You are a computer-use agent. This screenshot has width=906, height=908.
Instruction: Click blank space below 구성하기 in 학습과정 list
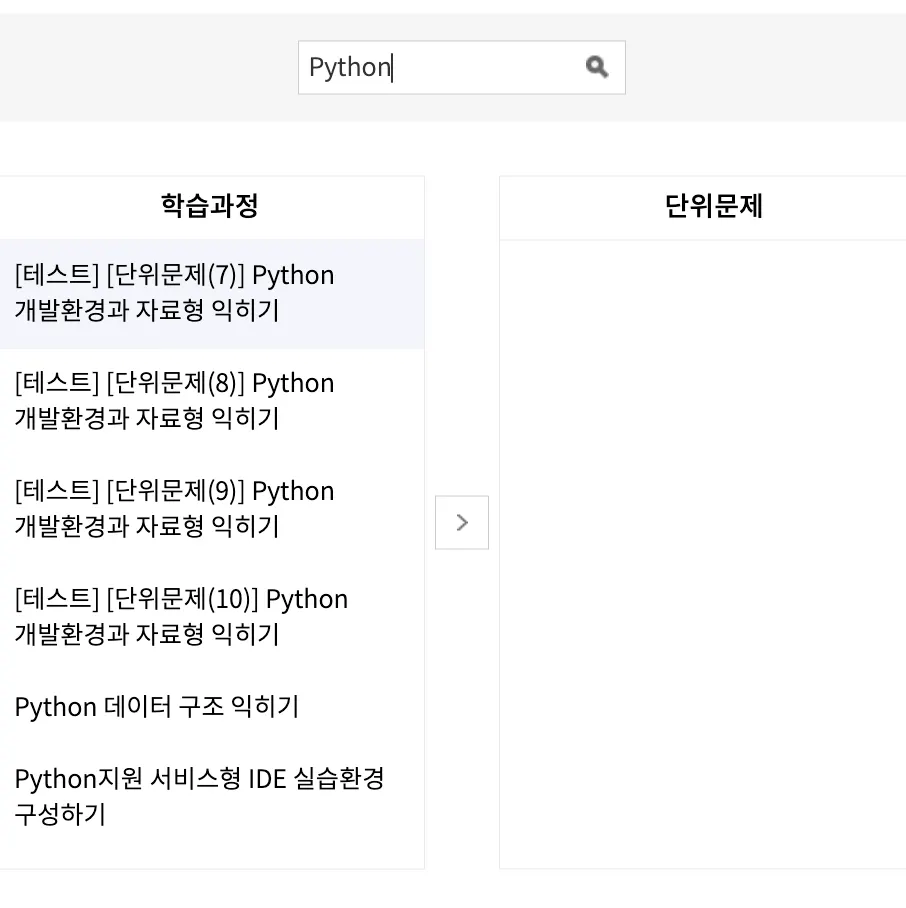point(210,850)
